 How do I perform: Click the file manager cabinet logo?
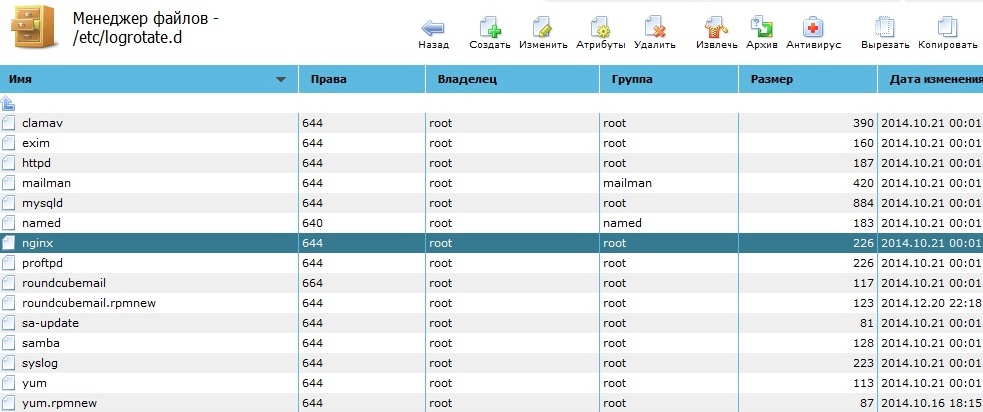click(x=34, y=29)
